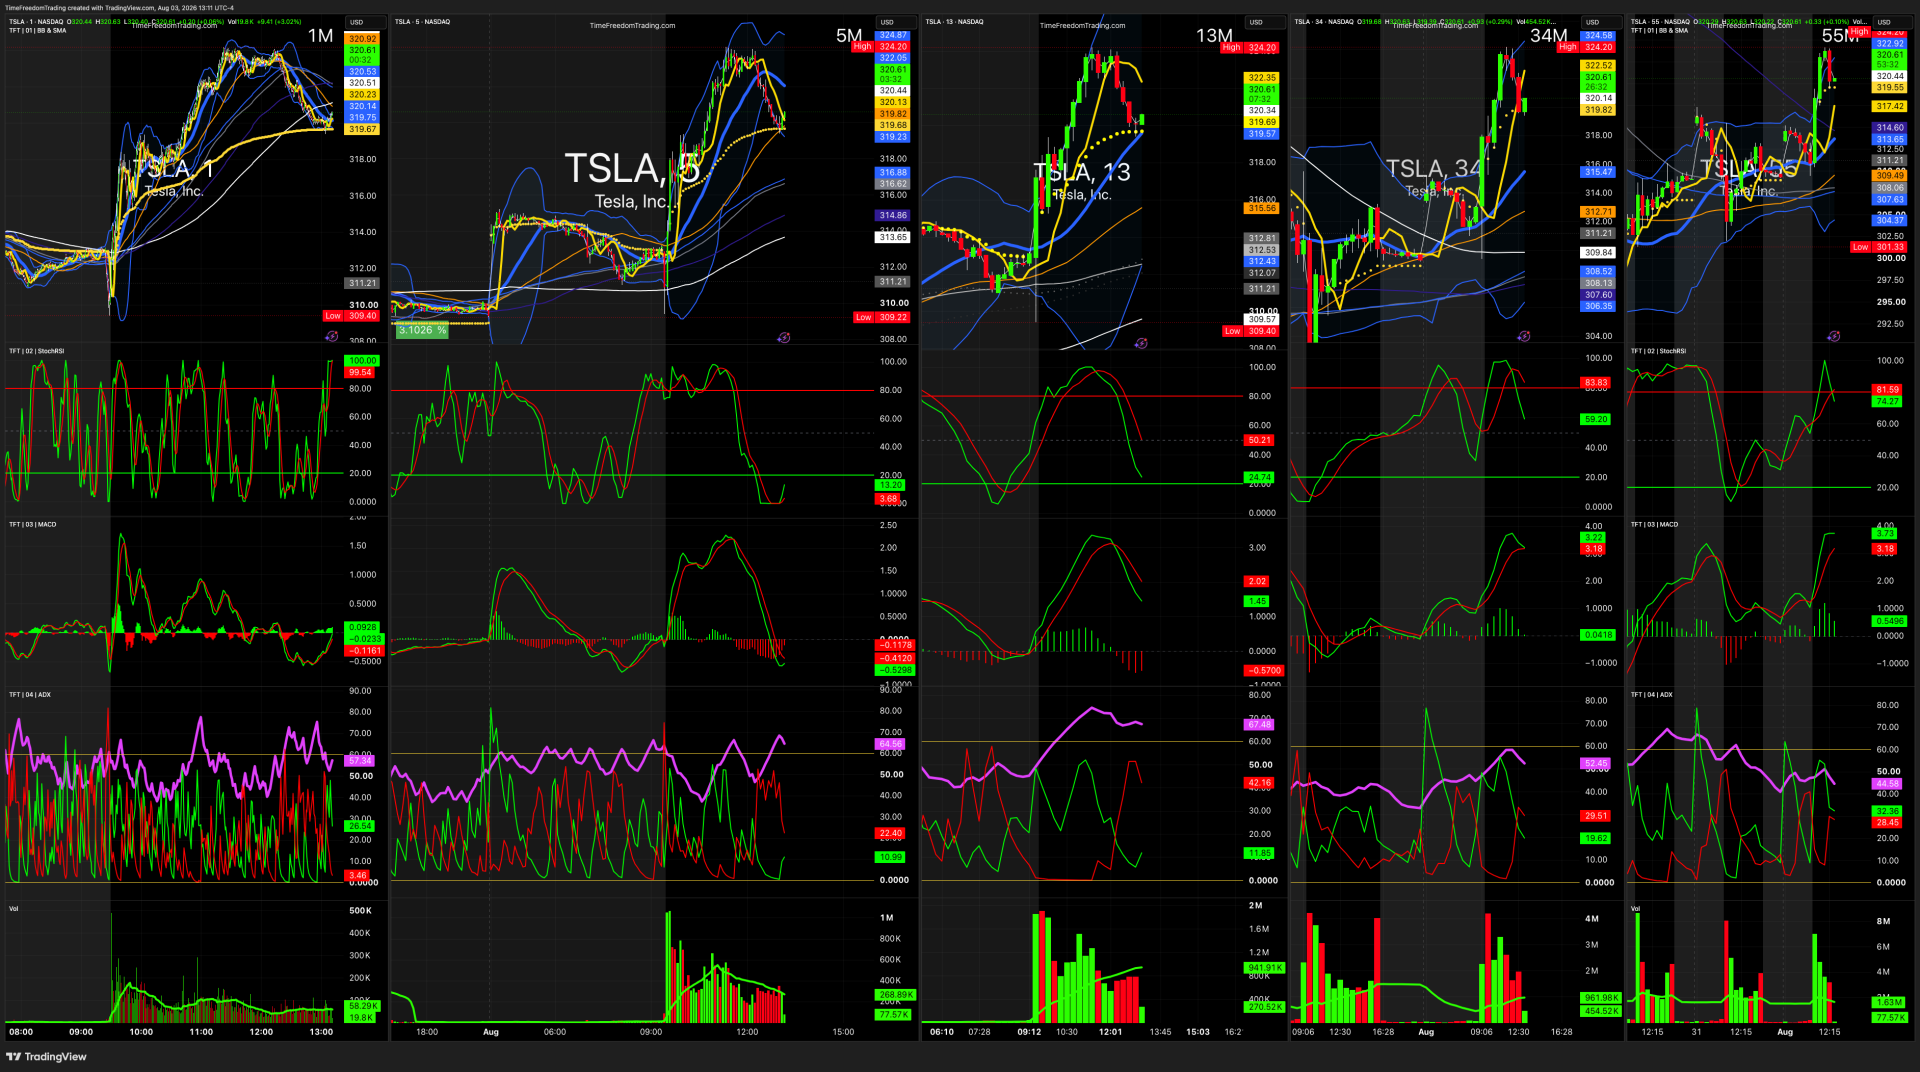Click the white '309.84' price tag in 34M chart
The height and width of the screenshot is (1072, 1920).
coord(1598,252)
